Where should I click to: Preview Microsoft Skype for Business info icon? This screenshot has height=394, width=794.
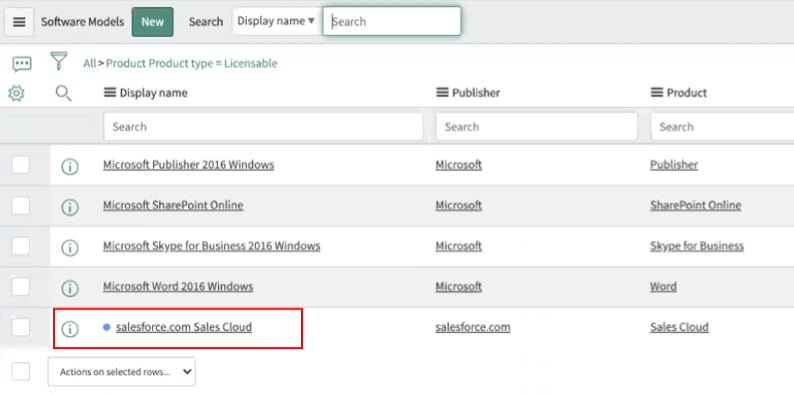coord(70,248)
